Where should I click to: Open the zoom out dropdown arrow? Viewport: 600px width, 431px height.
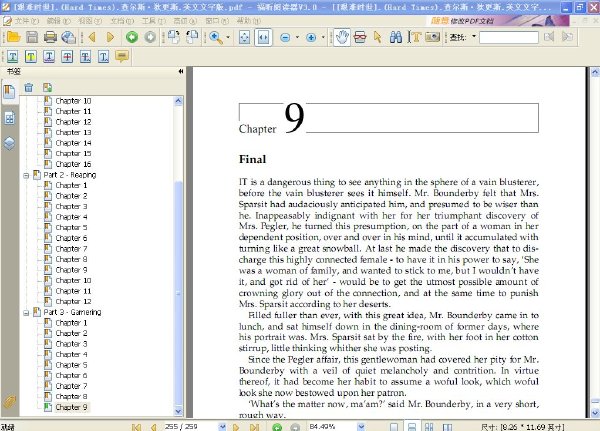[297, 37]
